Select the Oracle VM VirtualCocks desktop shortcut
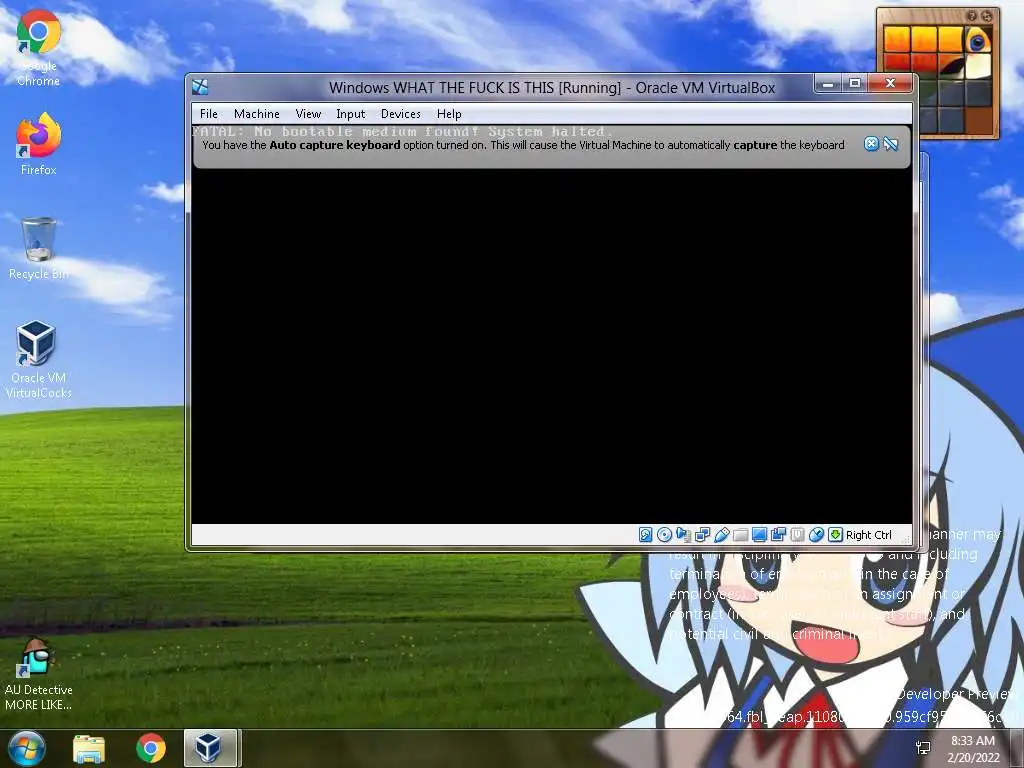Viewport: 1024px width, 768px height. coord(39,360)
